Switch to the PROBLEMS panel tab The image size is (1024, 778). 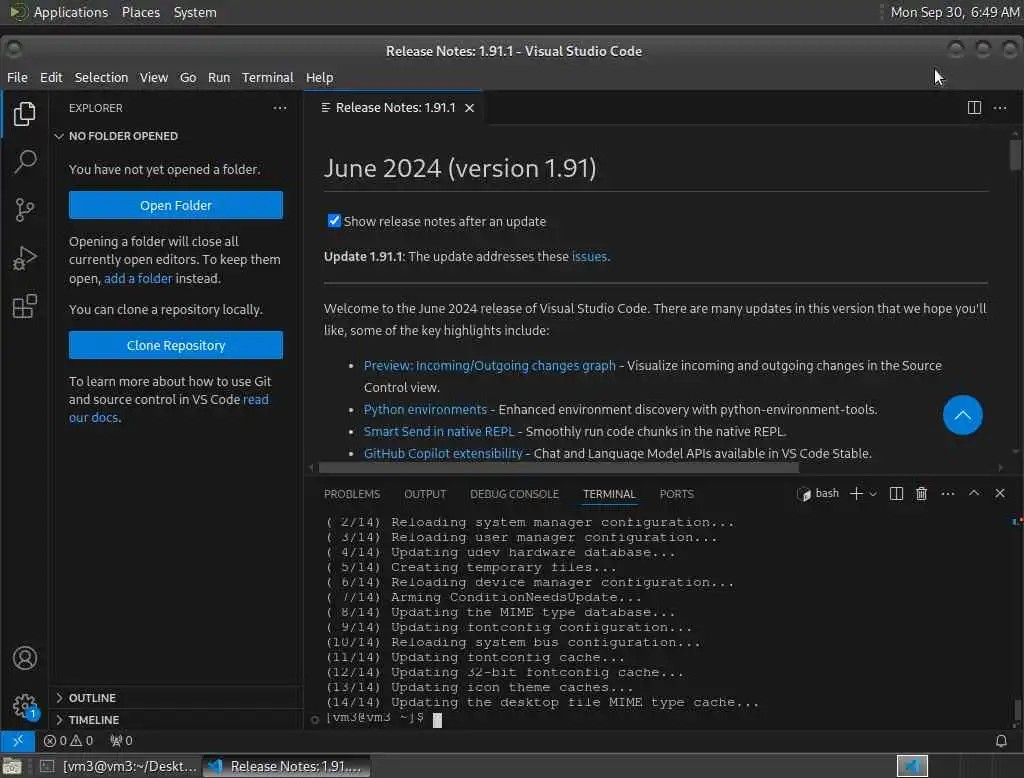[x=351, y=494]
